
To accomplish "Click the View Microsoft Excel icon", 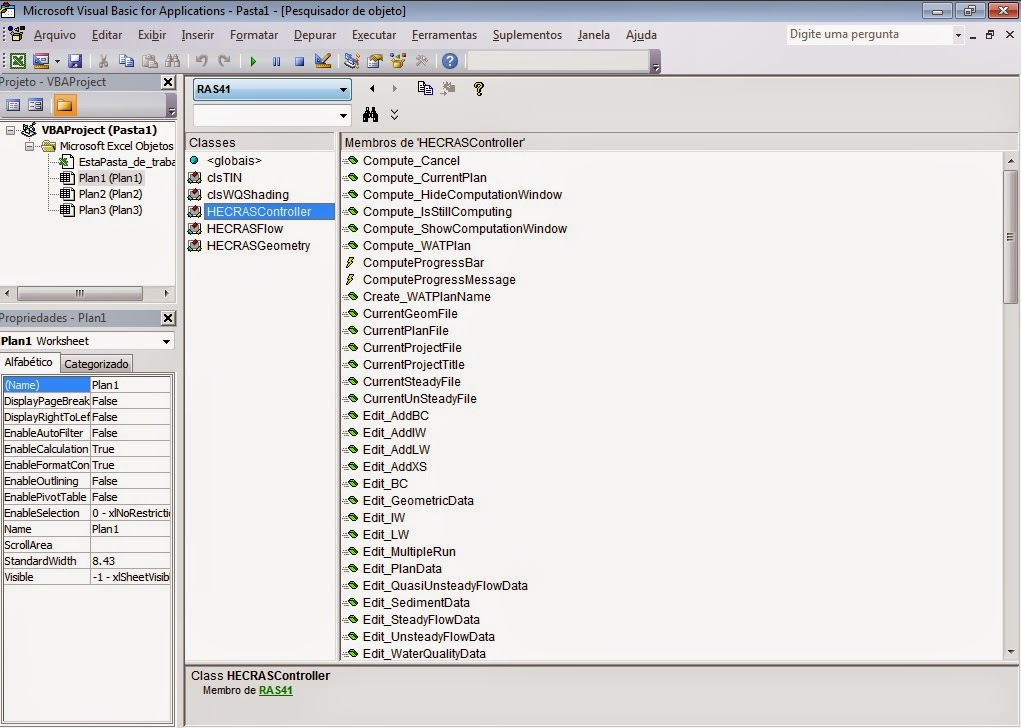I will click(17, 61).
